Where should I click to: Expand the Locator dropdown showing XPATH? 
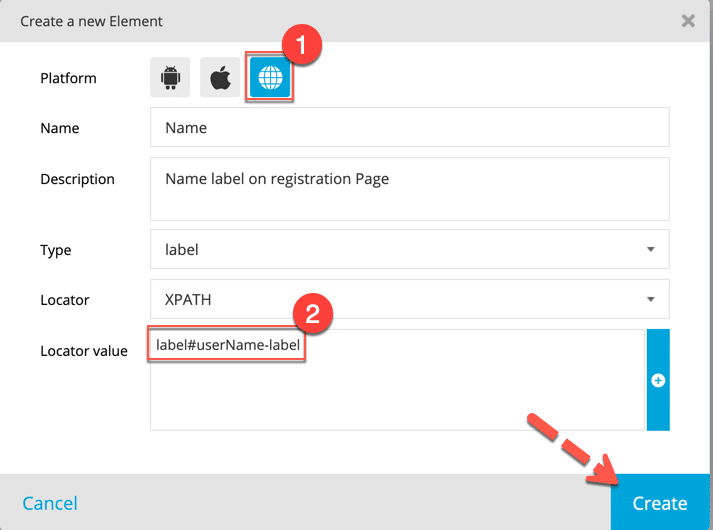click(409, 299)
